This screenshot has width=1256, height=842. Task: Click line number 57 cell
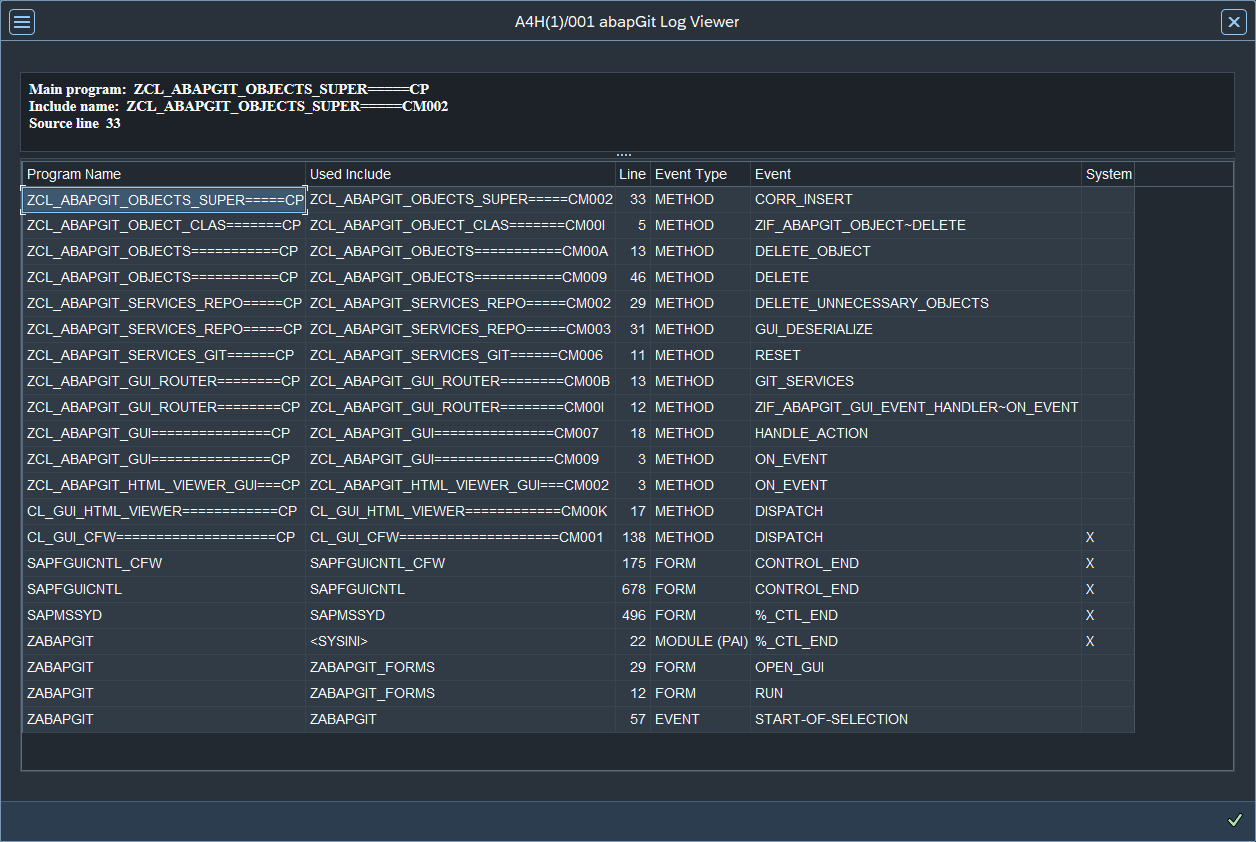633,719
